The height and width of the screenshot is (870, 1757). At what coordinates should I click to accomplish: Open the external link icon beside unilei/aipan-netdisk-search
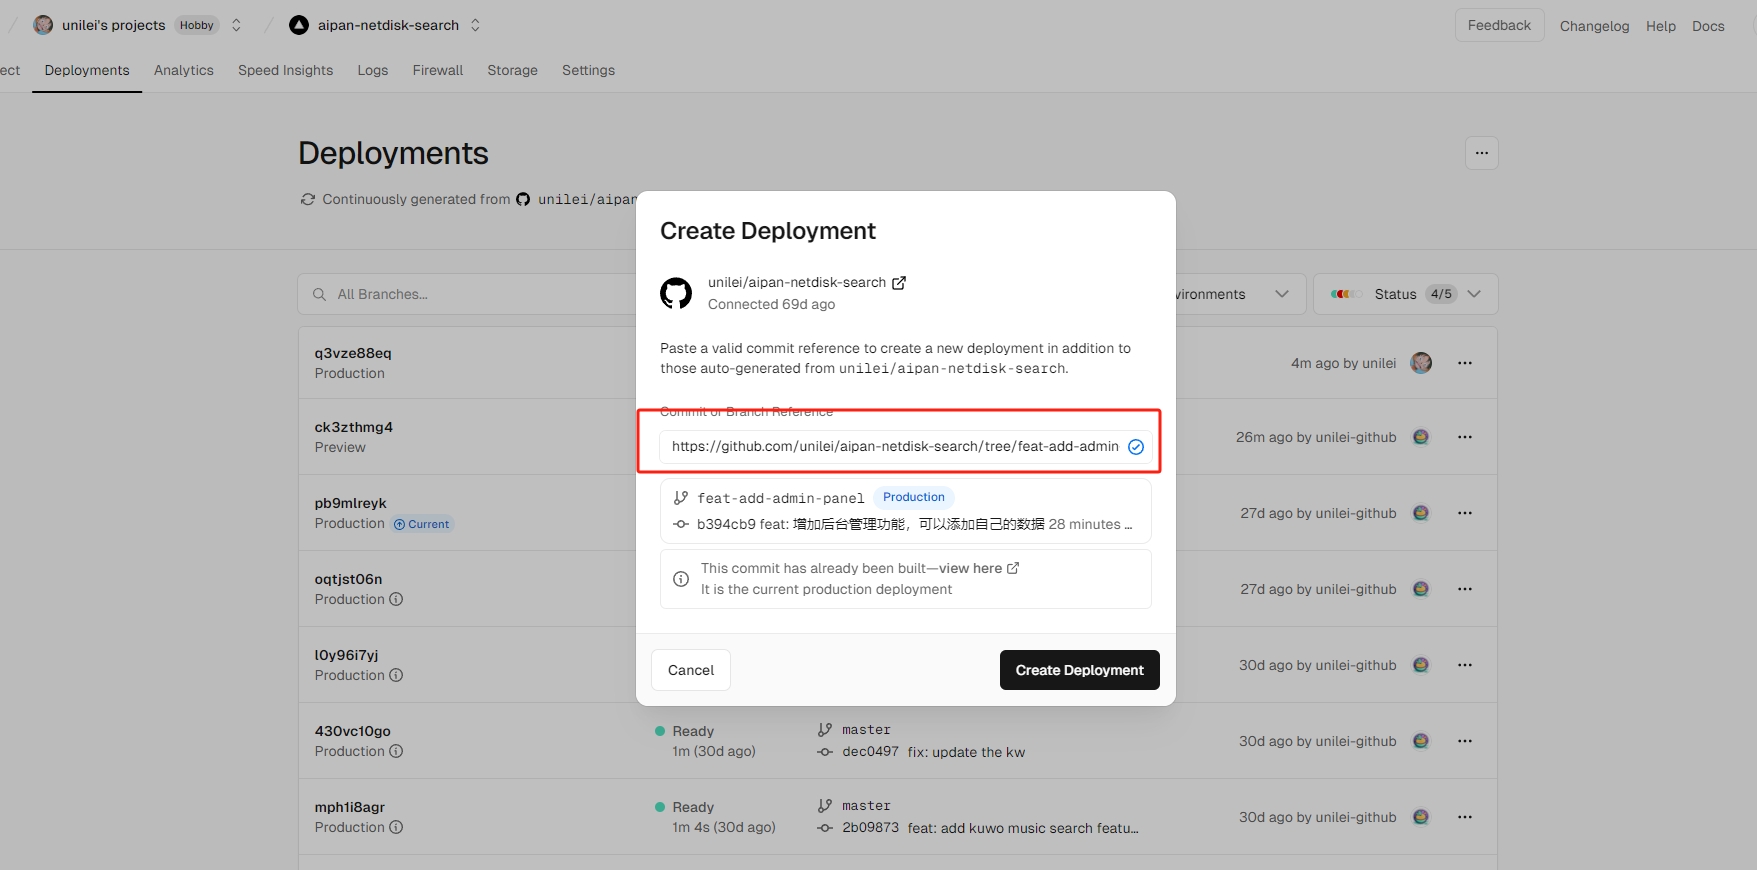coord(899,283)
